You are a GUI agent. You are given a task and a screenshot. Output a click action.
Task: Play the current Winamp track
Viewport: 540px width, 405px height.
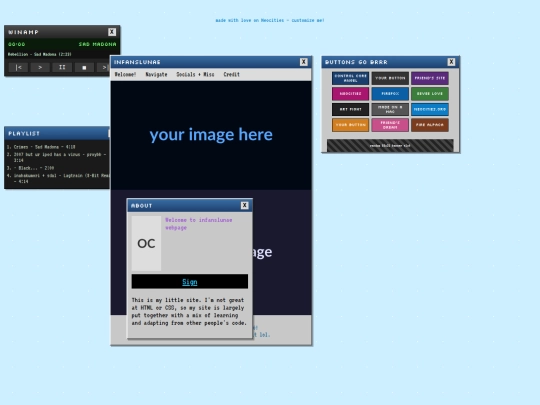click(x=40, y=68)
